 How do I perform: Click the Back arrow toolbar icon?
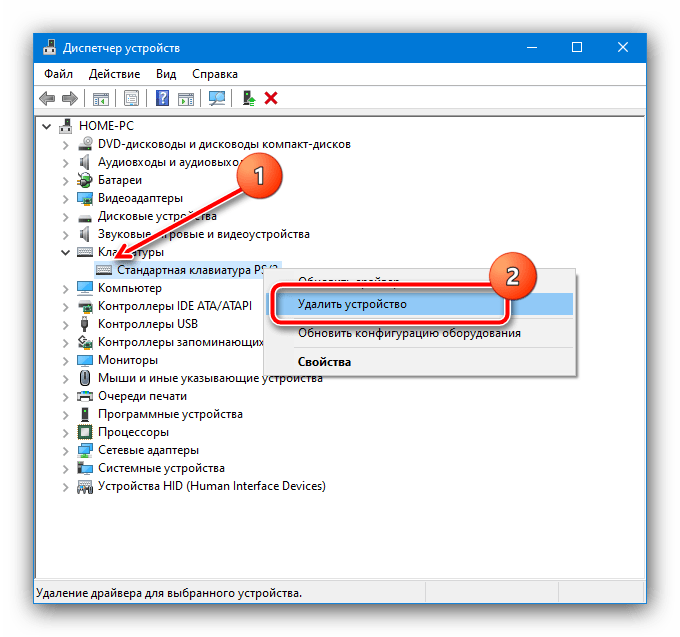pyautogui.click(x=47, y=98)
